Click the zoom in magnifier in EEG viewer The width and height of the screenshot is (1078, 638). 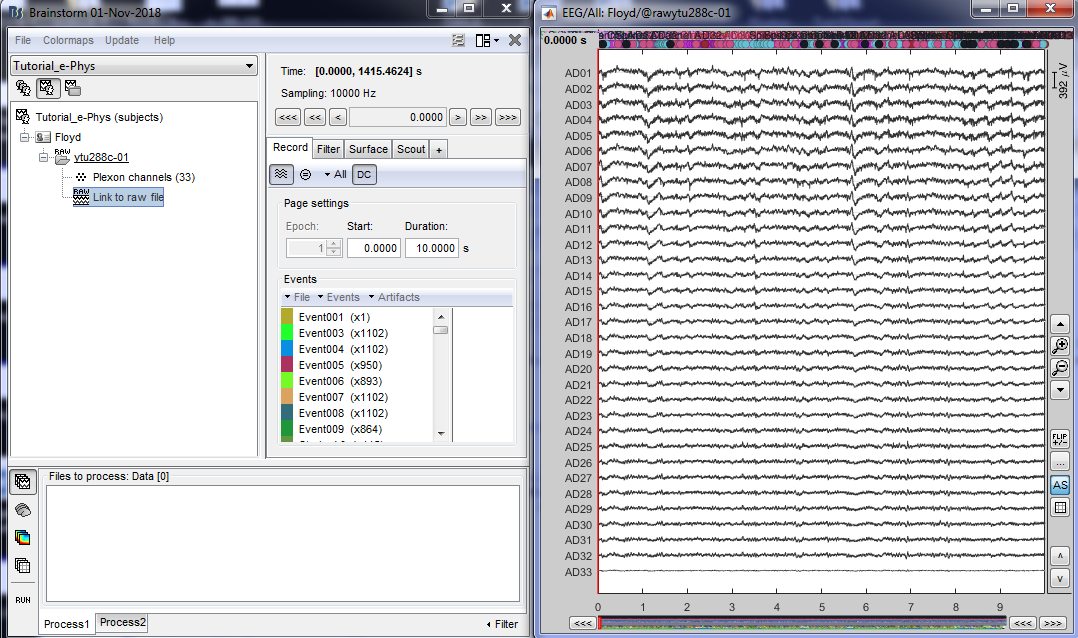tap(1061, 346)
